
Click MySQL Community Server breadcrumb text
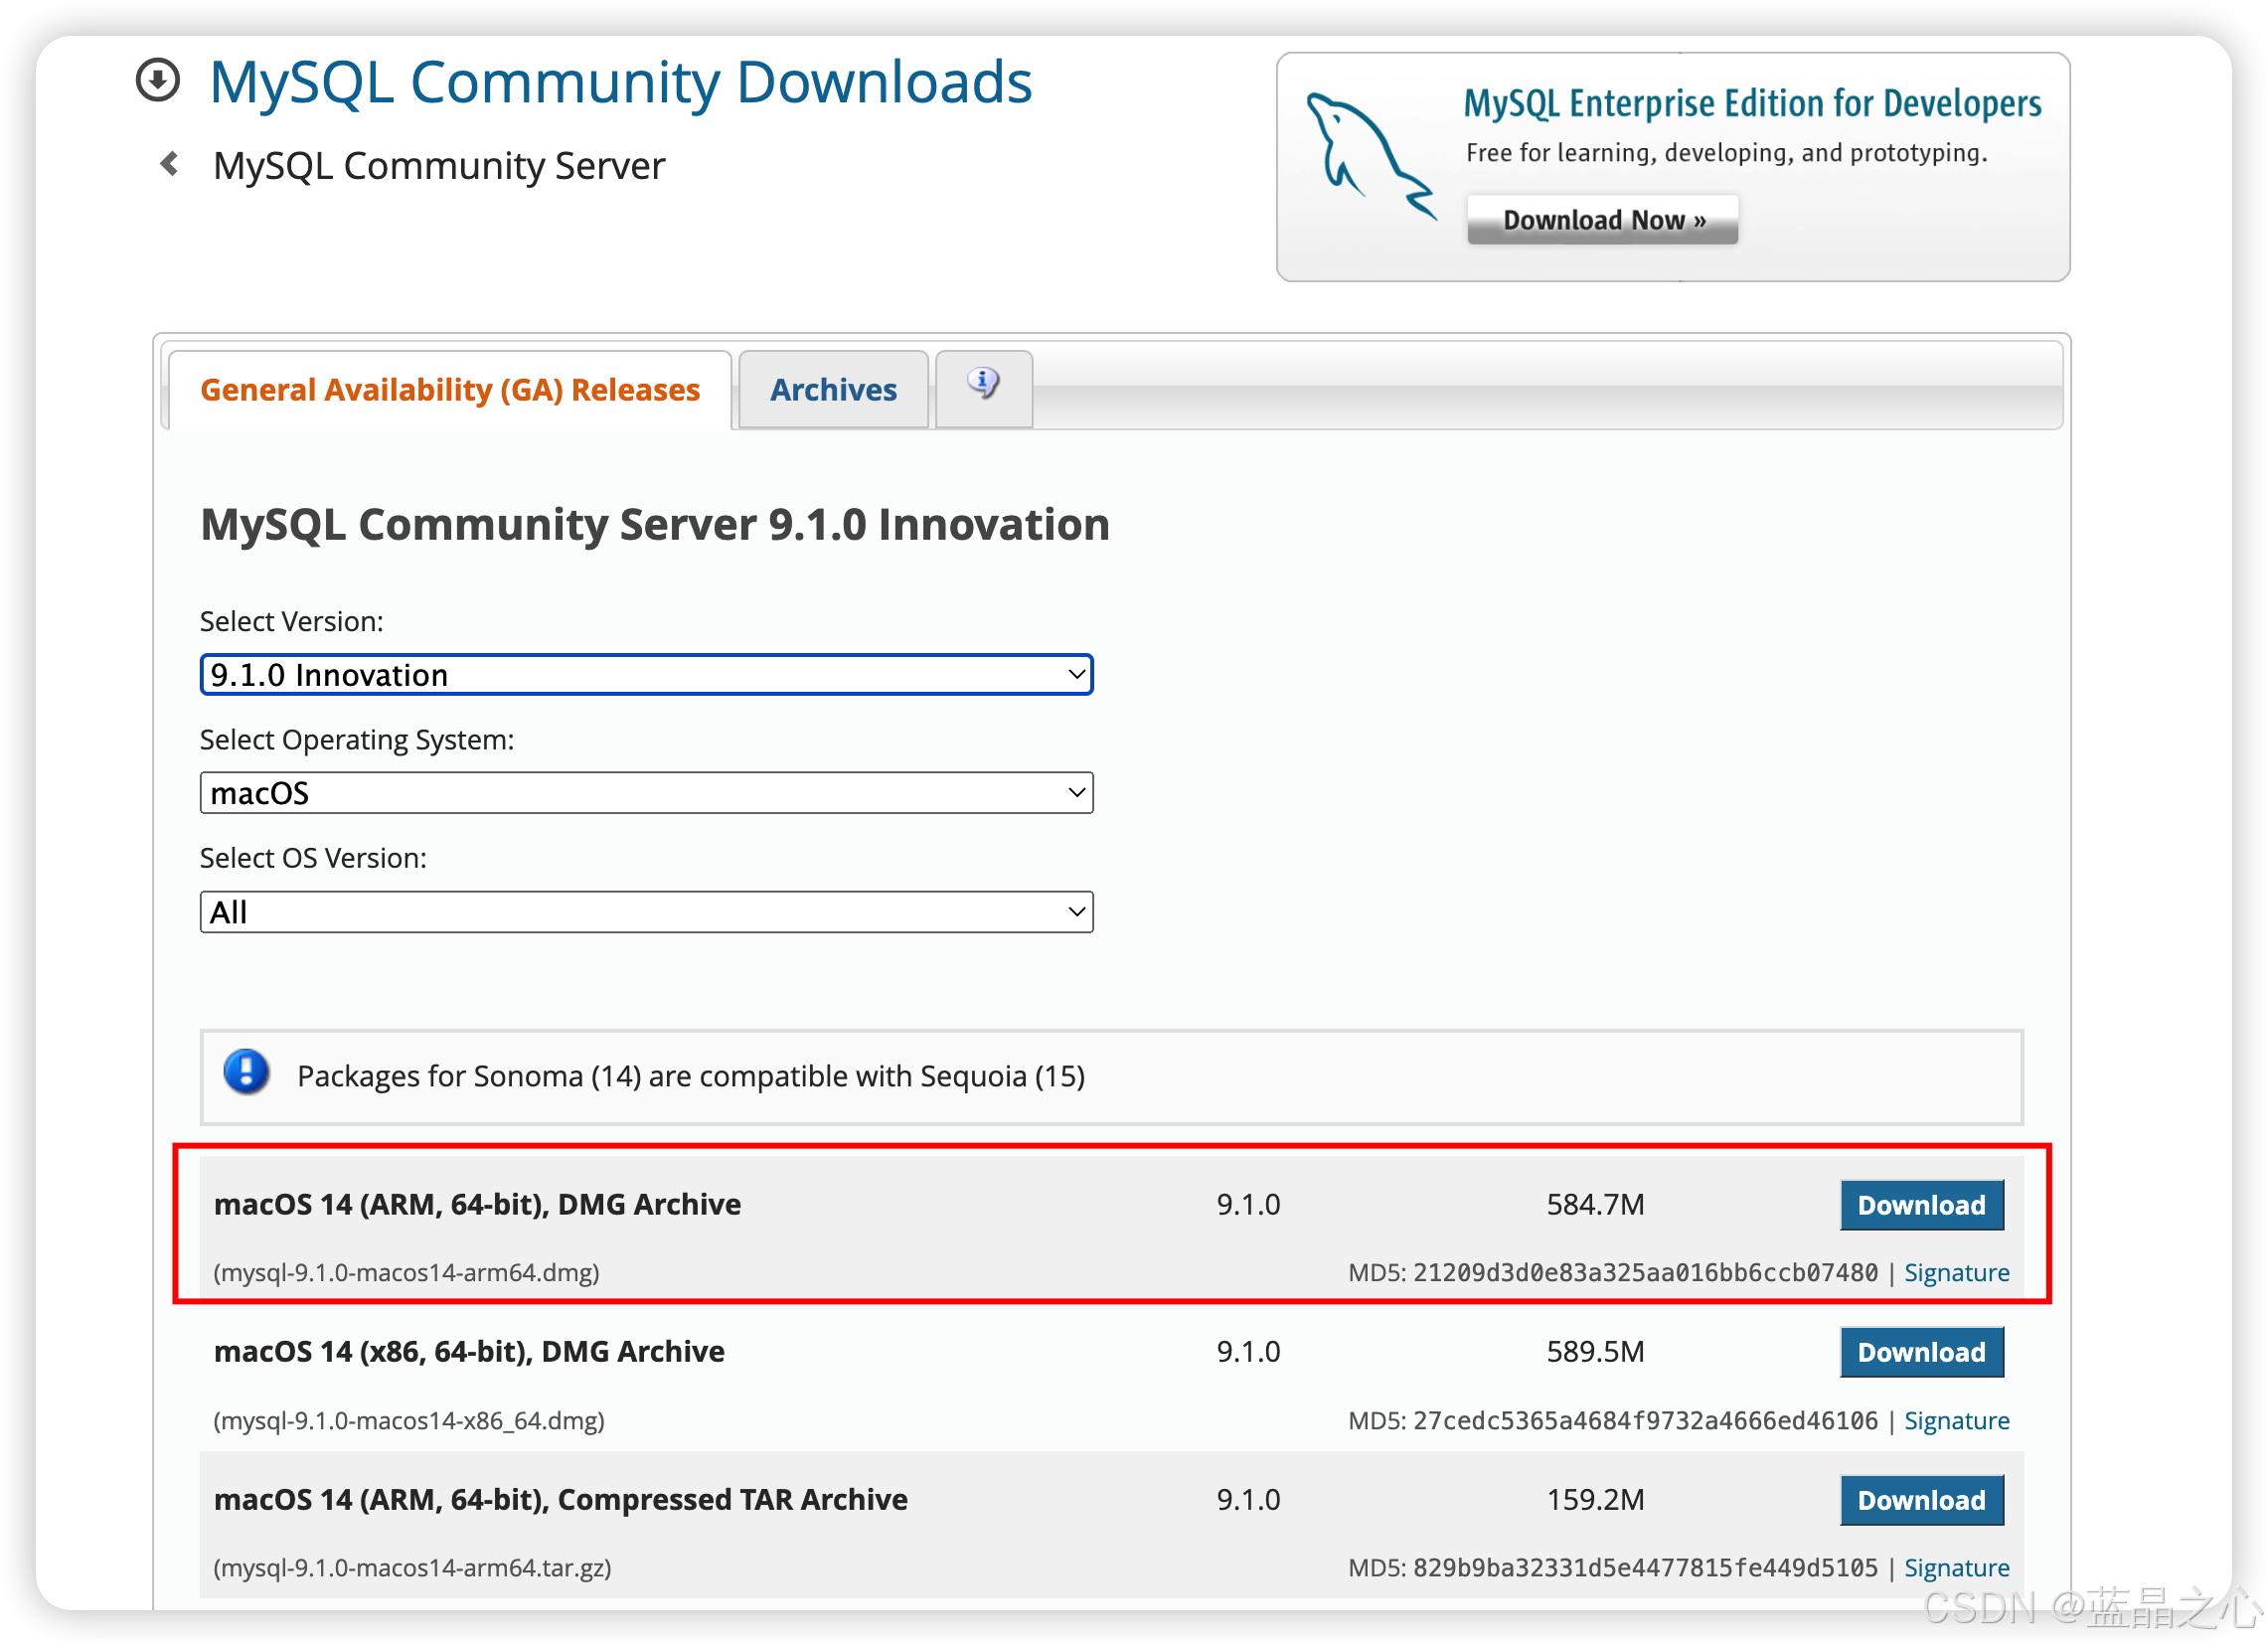(x=439, y=165)
